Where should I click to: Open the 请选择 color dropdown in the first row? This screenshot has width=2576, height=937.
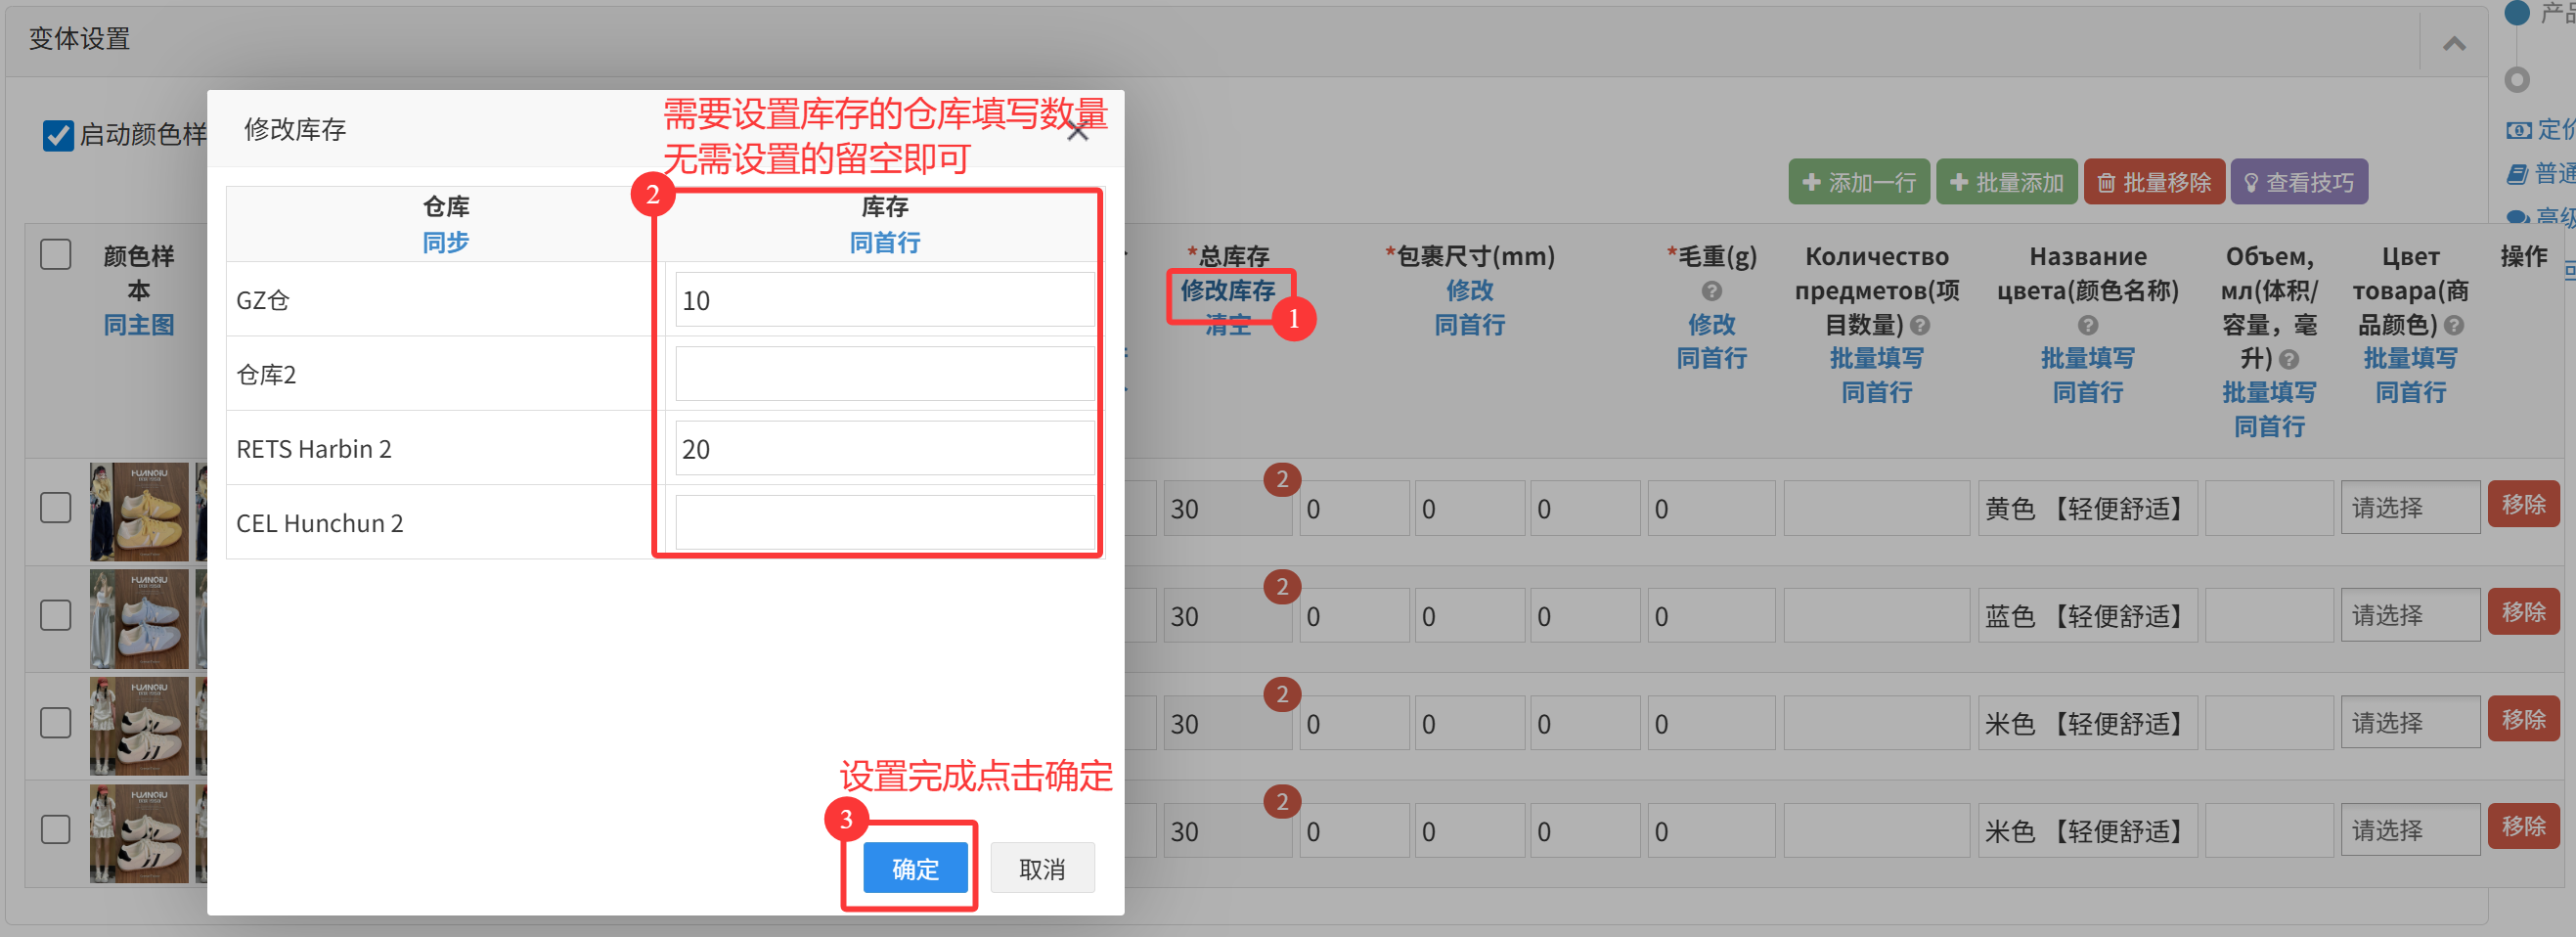(2409, 508)
